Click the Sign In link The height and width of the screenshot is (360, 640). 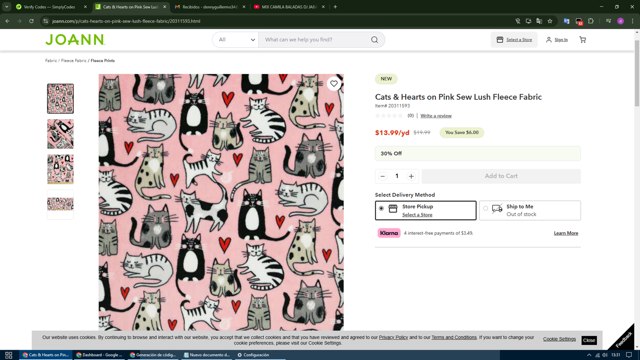tap(561, 40)
